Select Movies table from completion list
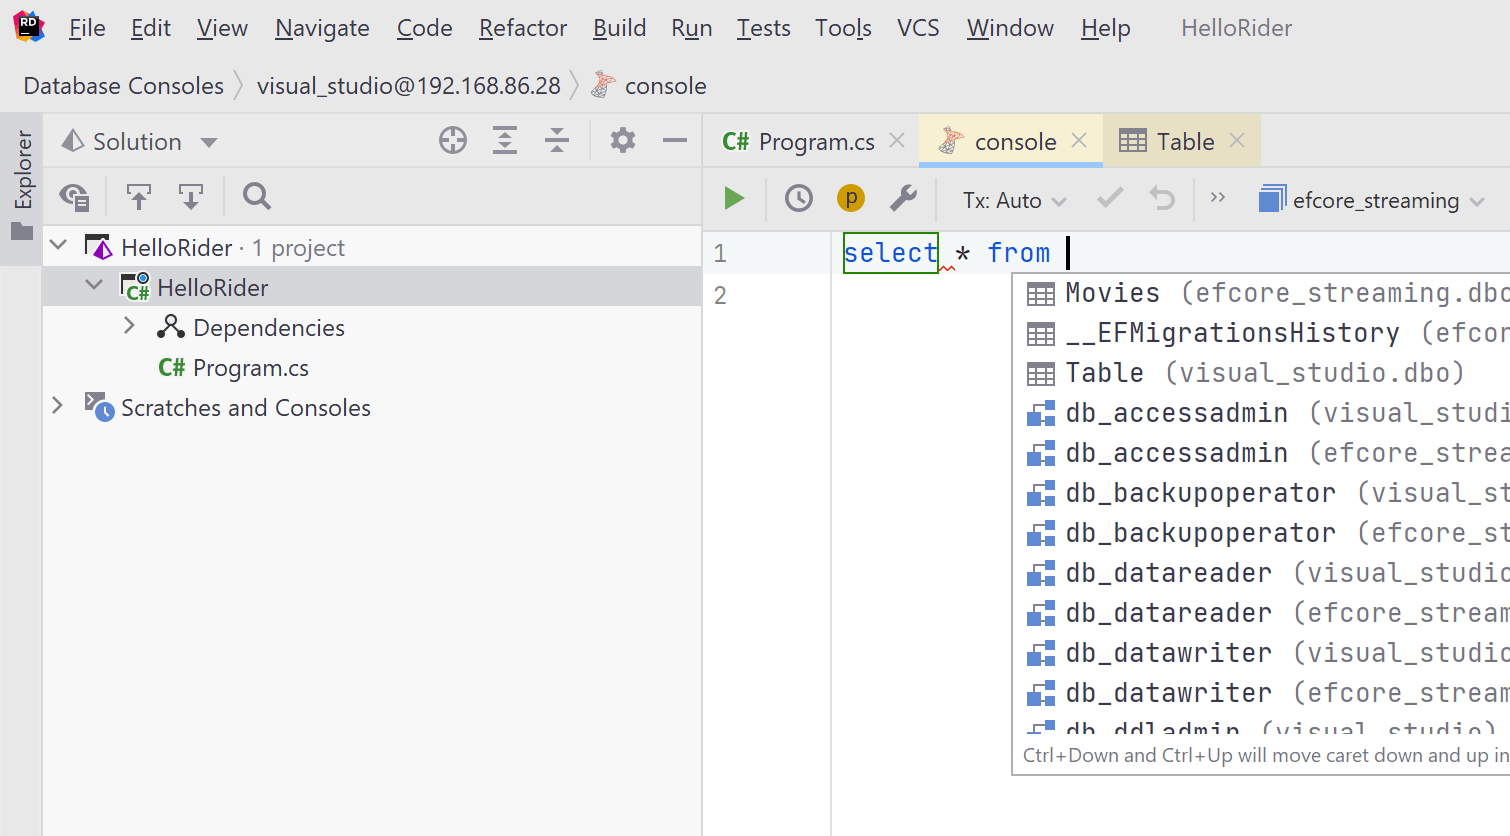1510x836 pixels. pos(1112,293)
